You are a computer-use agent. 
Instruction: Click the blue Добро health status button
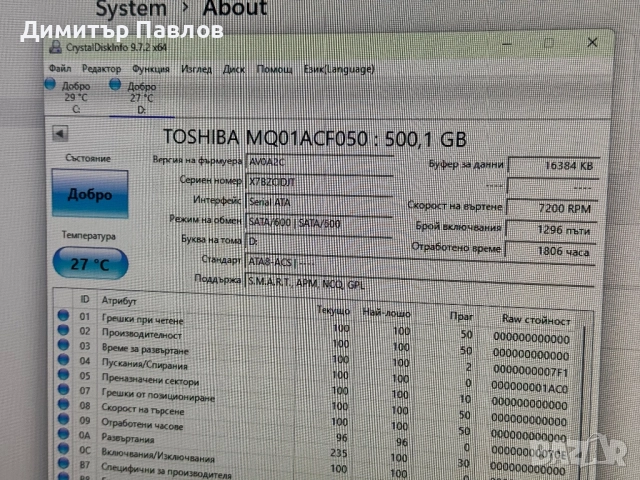point(90,194)
